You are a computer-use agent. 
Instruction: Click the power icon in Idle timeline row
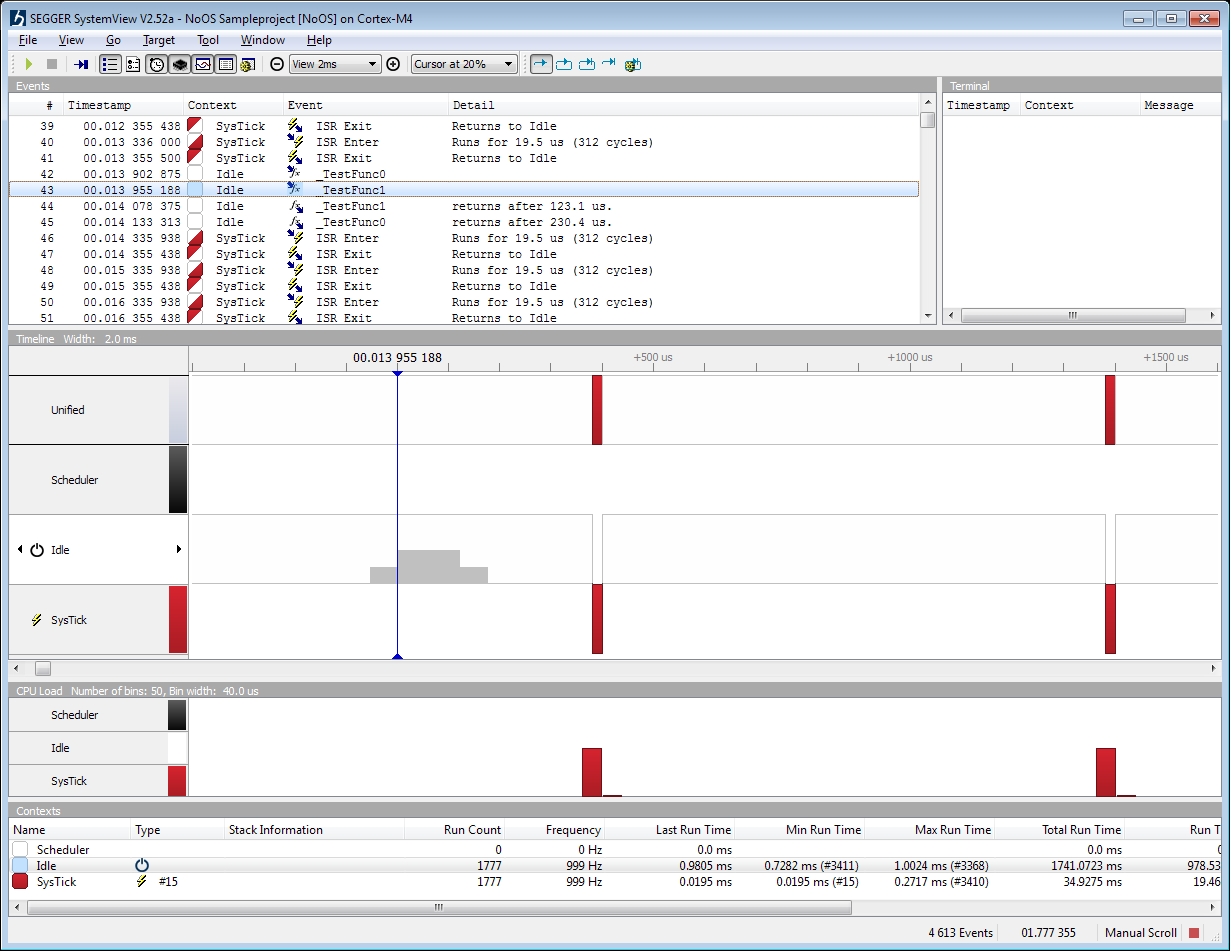pos(37,550)
